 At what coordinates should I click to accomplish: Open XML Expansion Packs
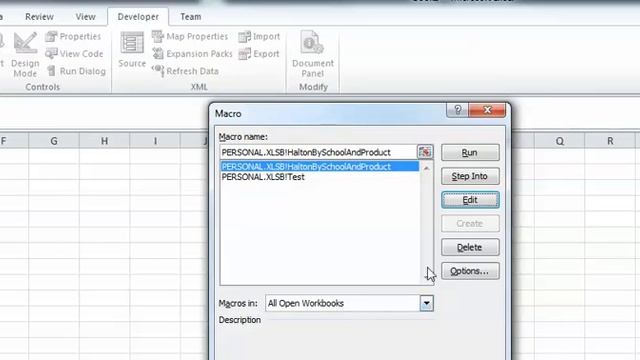point(192,53)
